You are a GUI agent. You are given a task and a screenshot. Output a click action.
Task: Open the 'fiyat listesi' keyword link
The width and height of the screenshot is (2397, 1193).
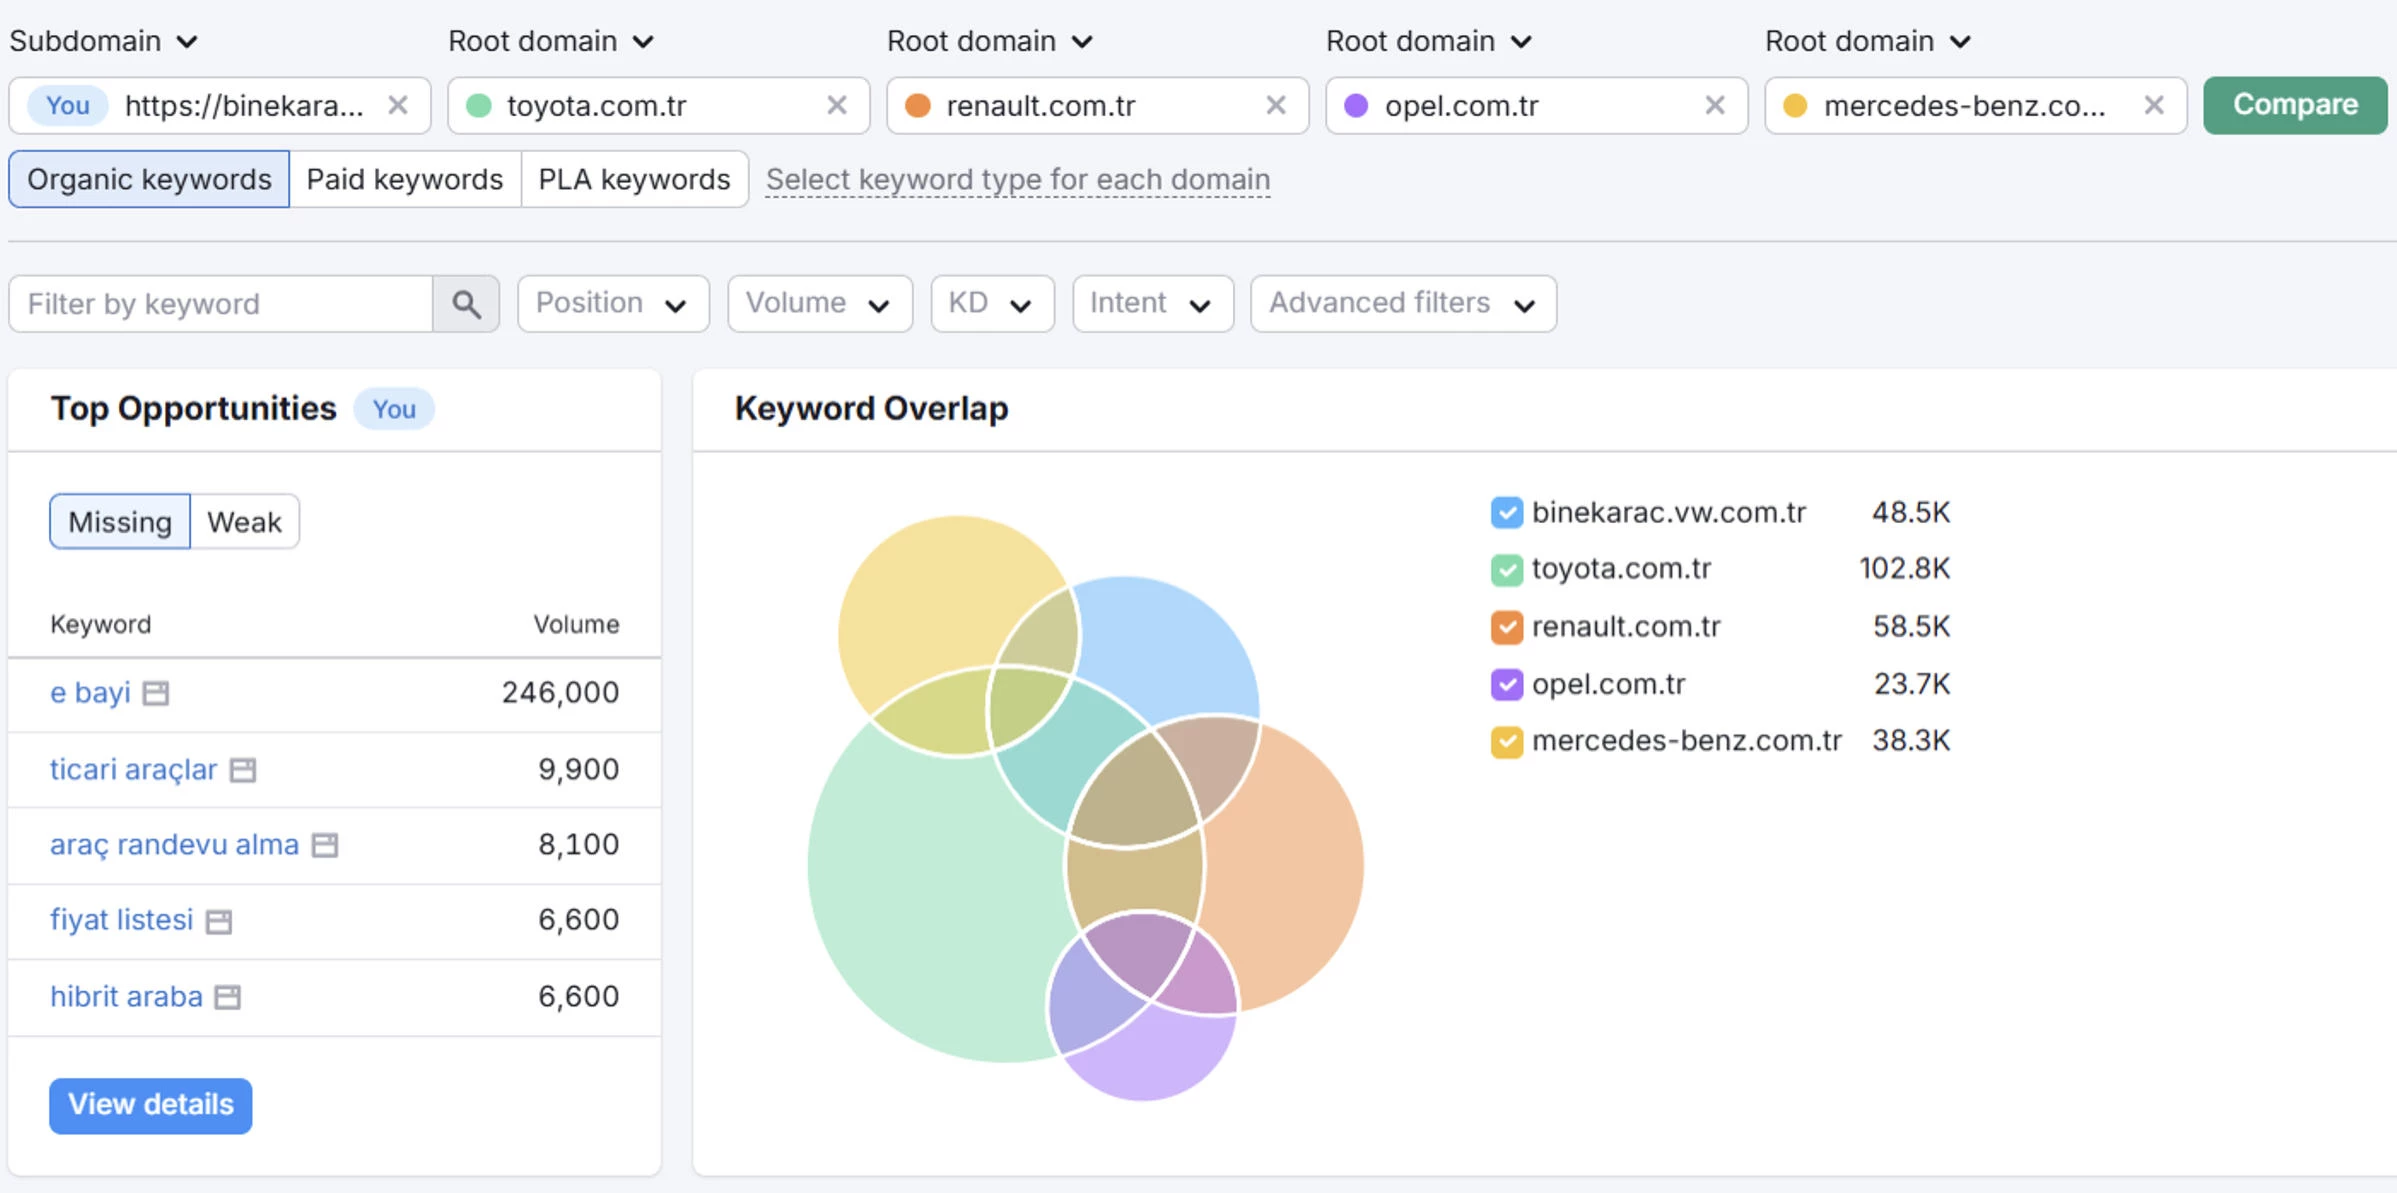tap(121, 920)
